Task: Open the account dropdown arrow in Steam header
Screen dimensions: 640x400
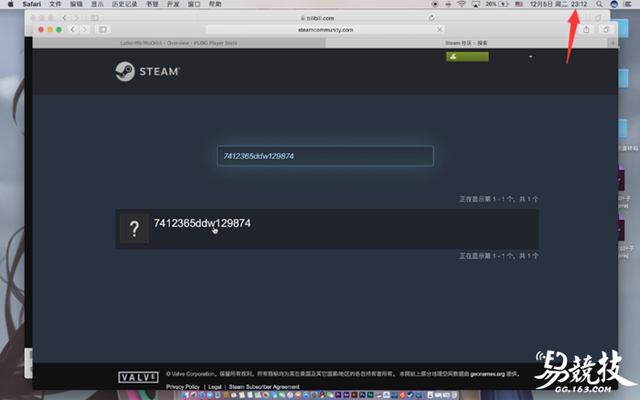Action: point(531,57)
